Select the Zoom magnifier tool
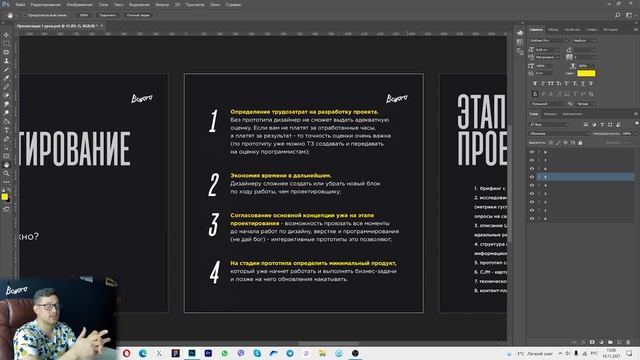Screen dimensions: 640x360 pos(6,173)
